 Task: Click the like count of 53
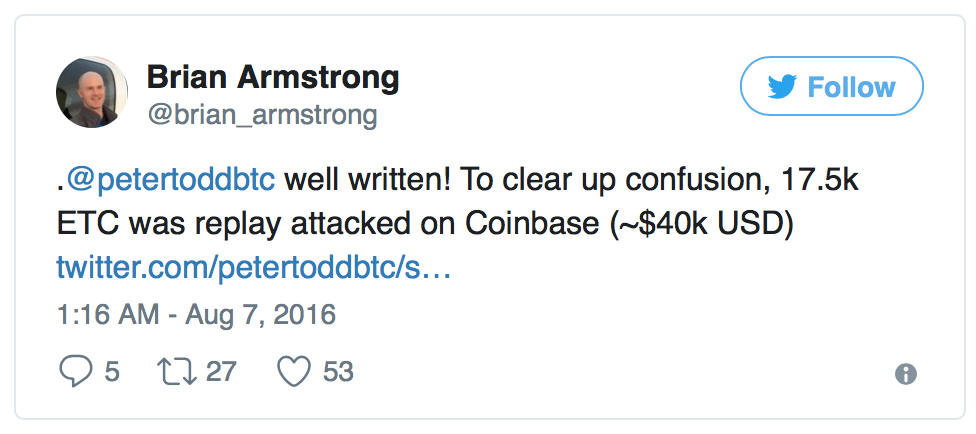(339, 372)
